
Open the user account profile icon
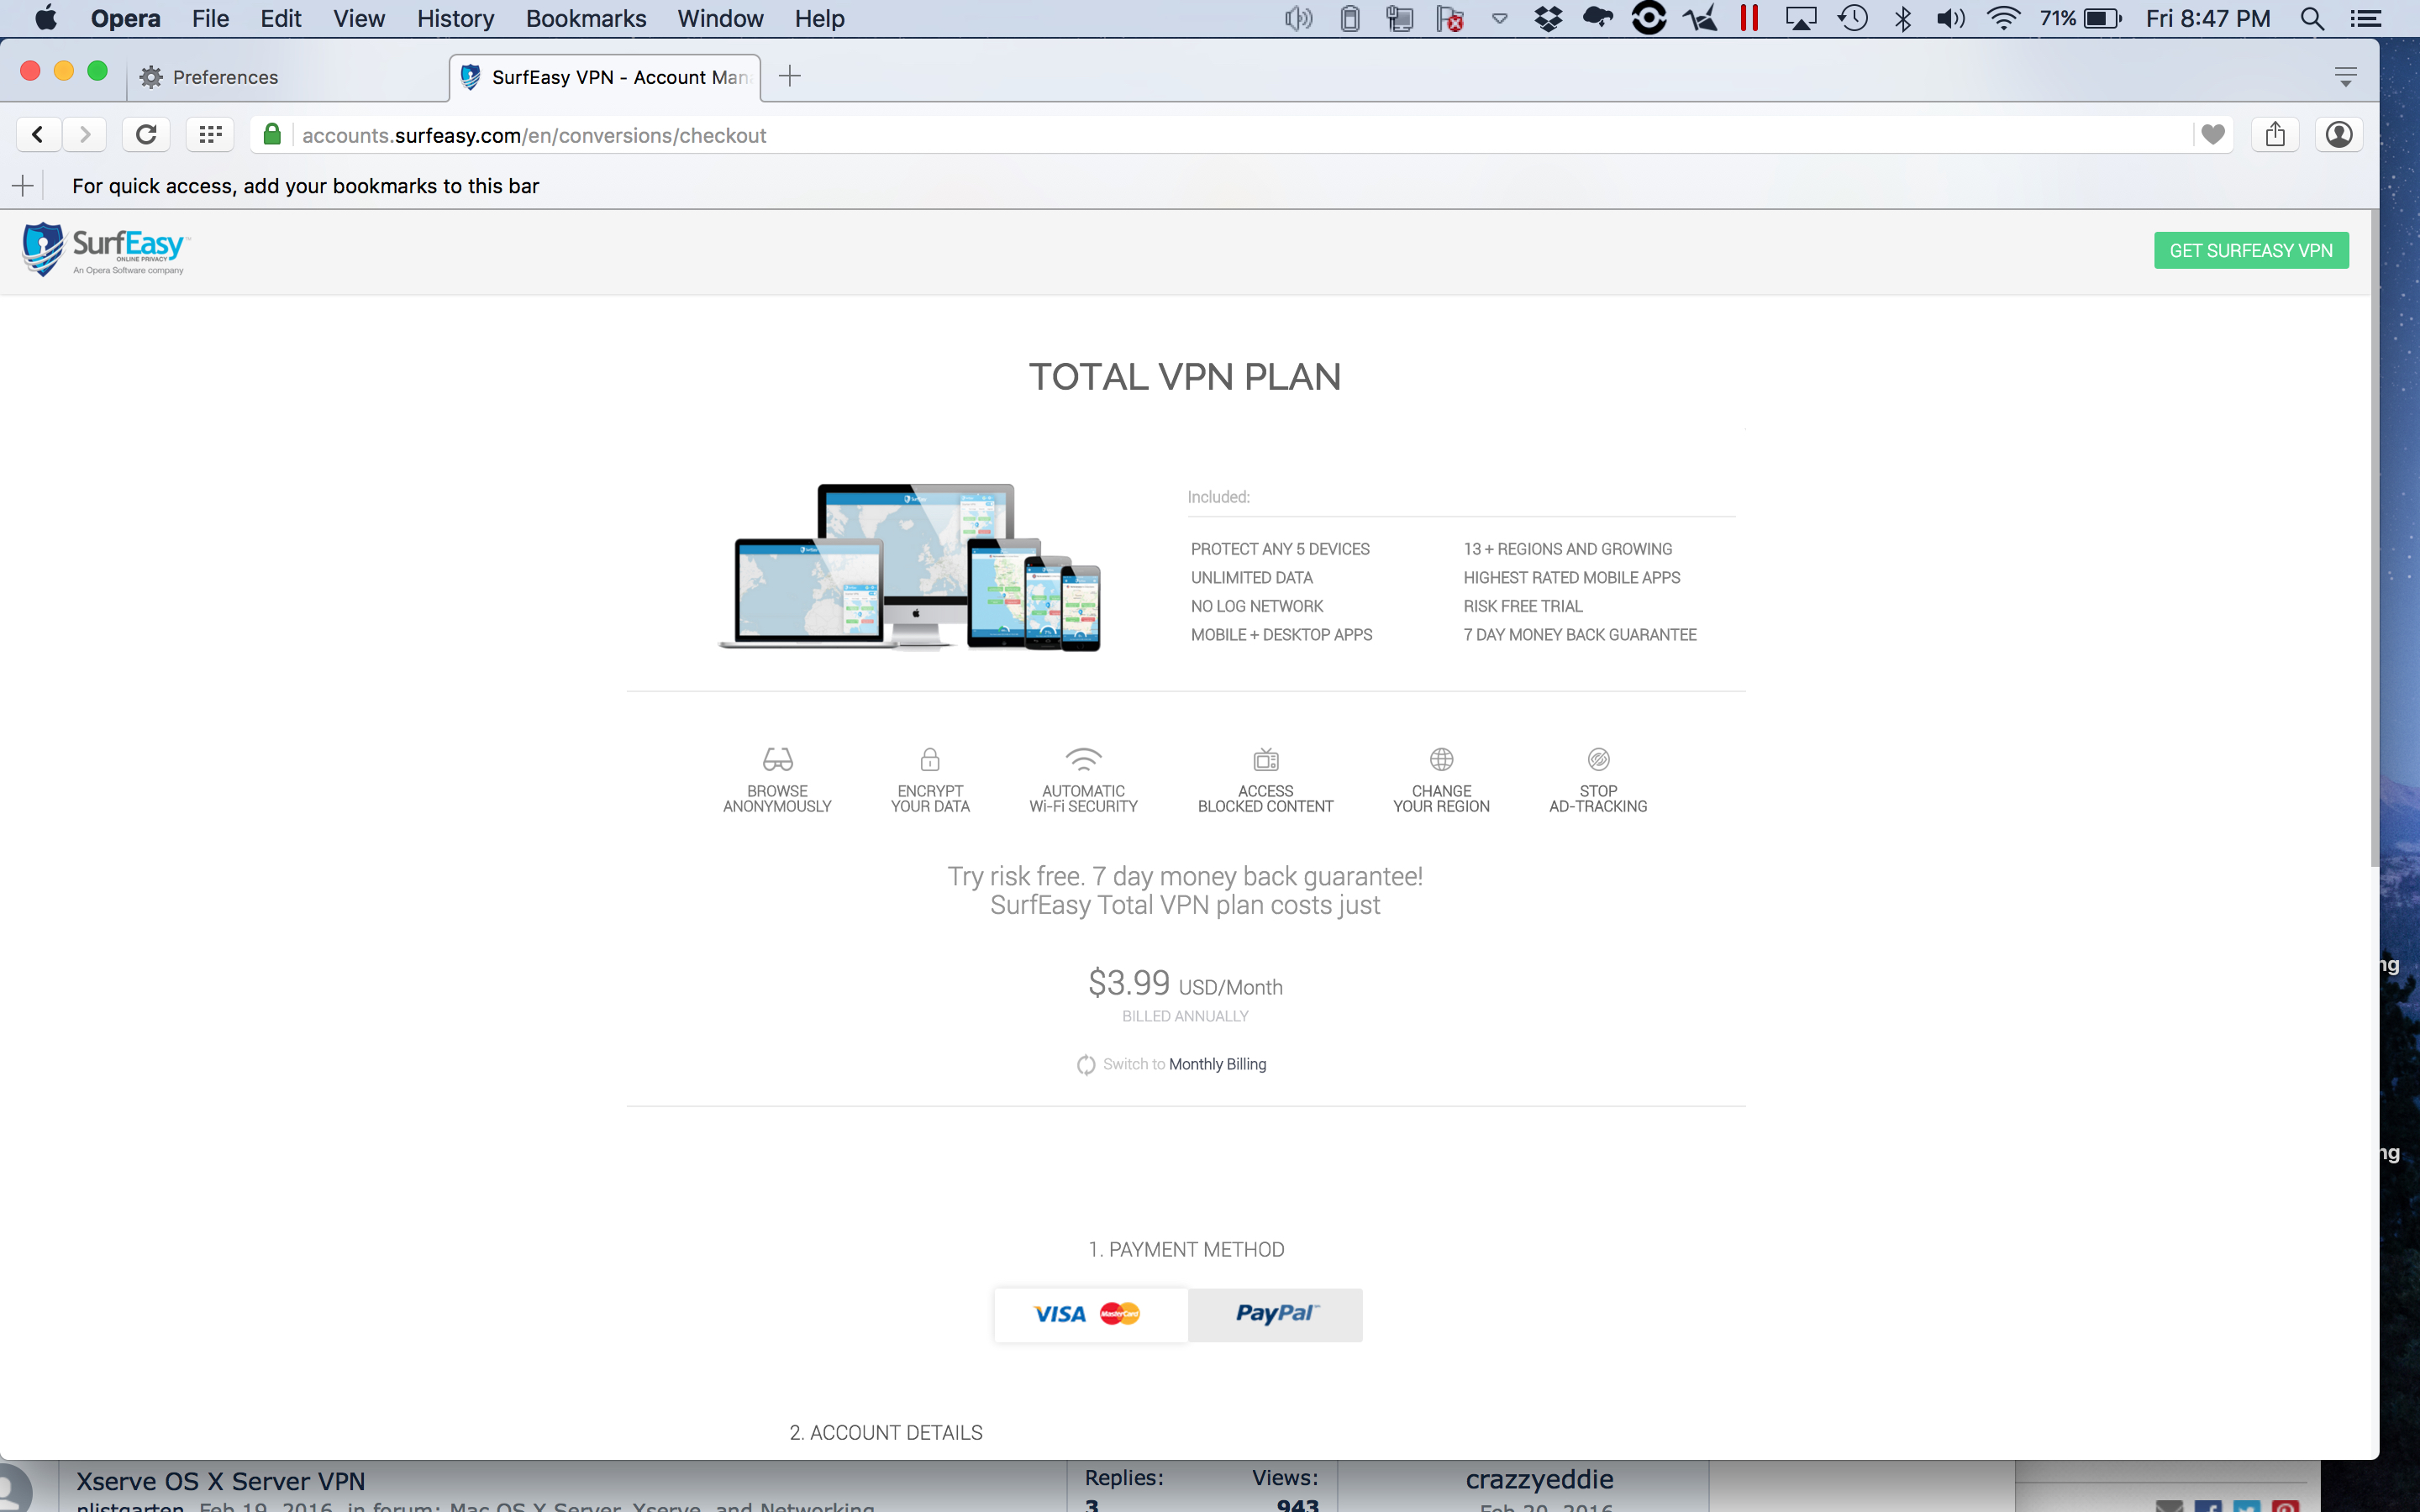tap(2339, 134)
